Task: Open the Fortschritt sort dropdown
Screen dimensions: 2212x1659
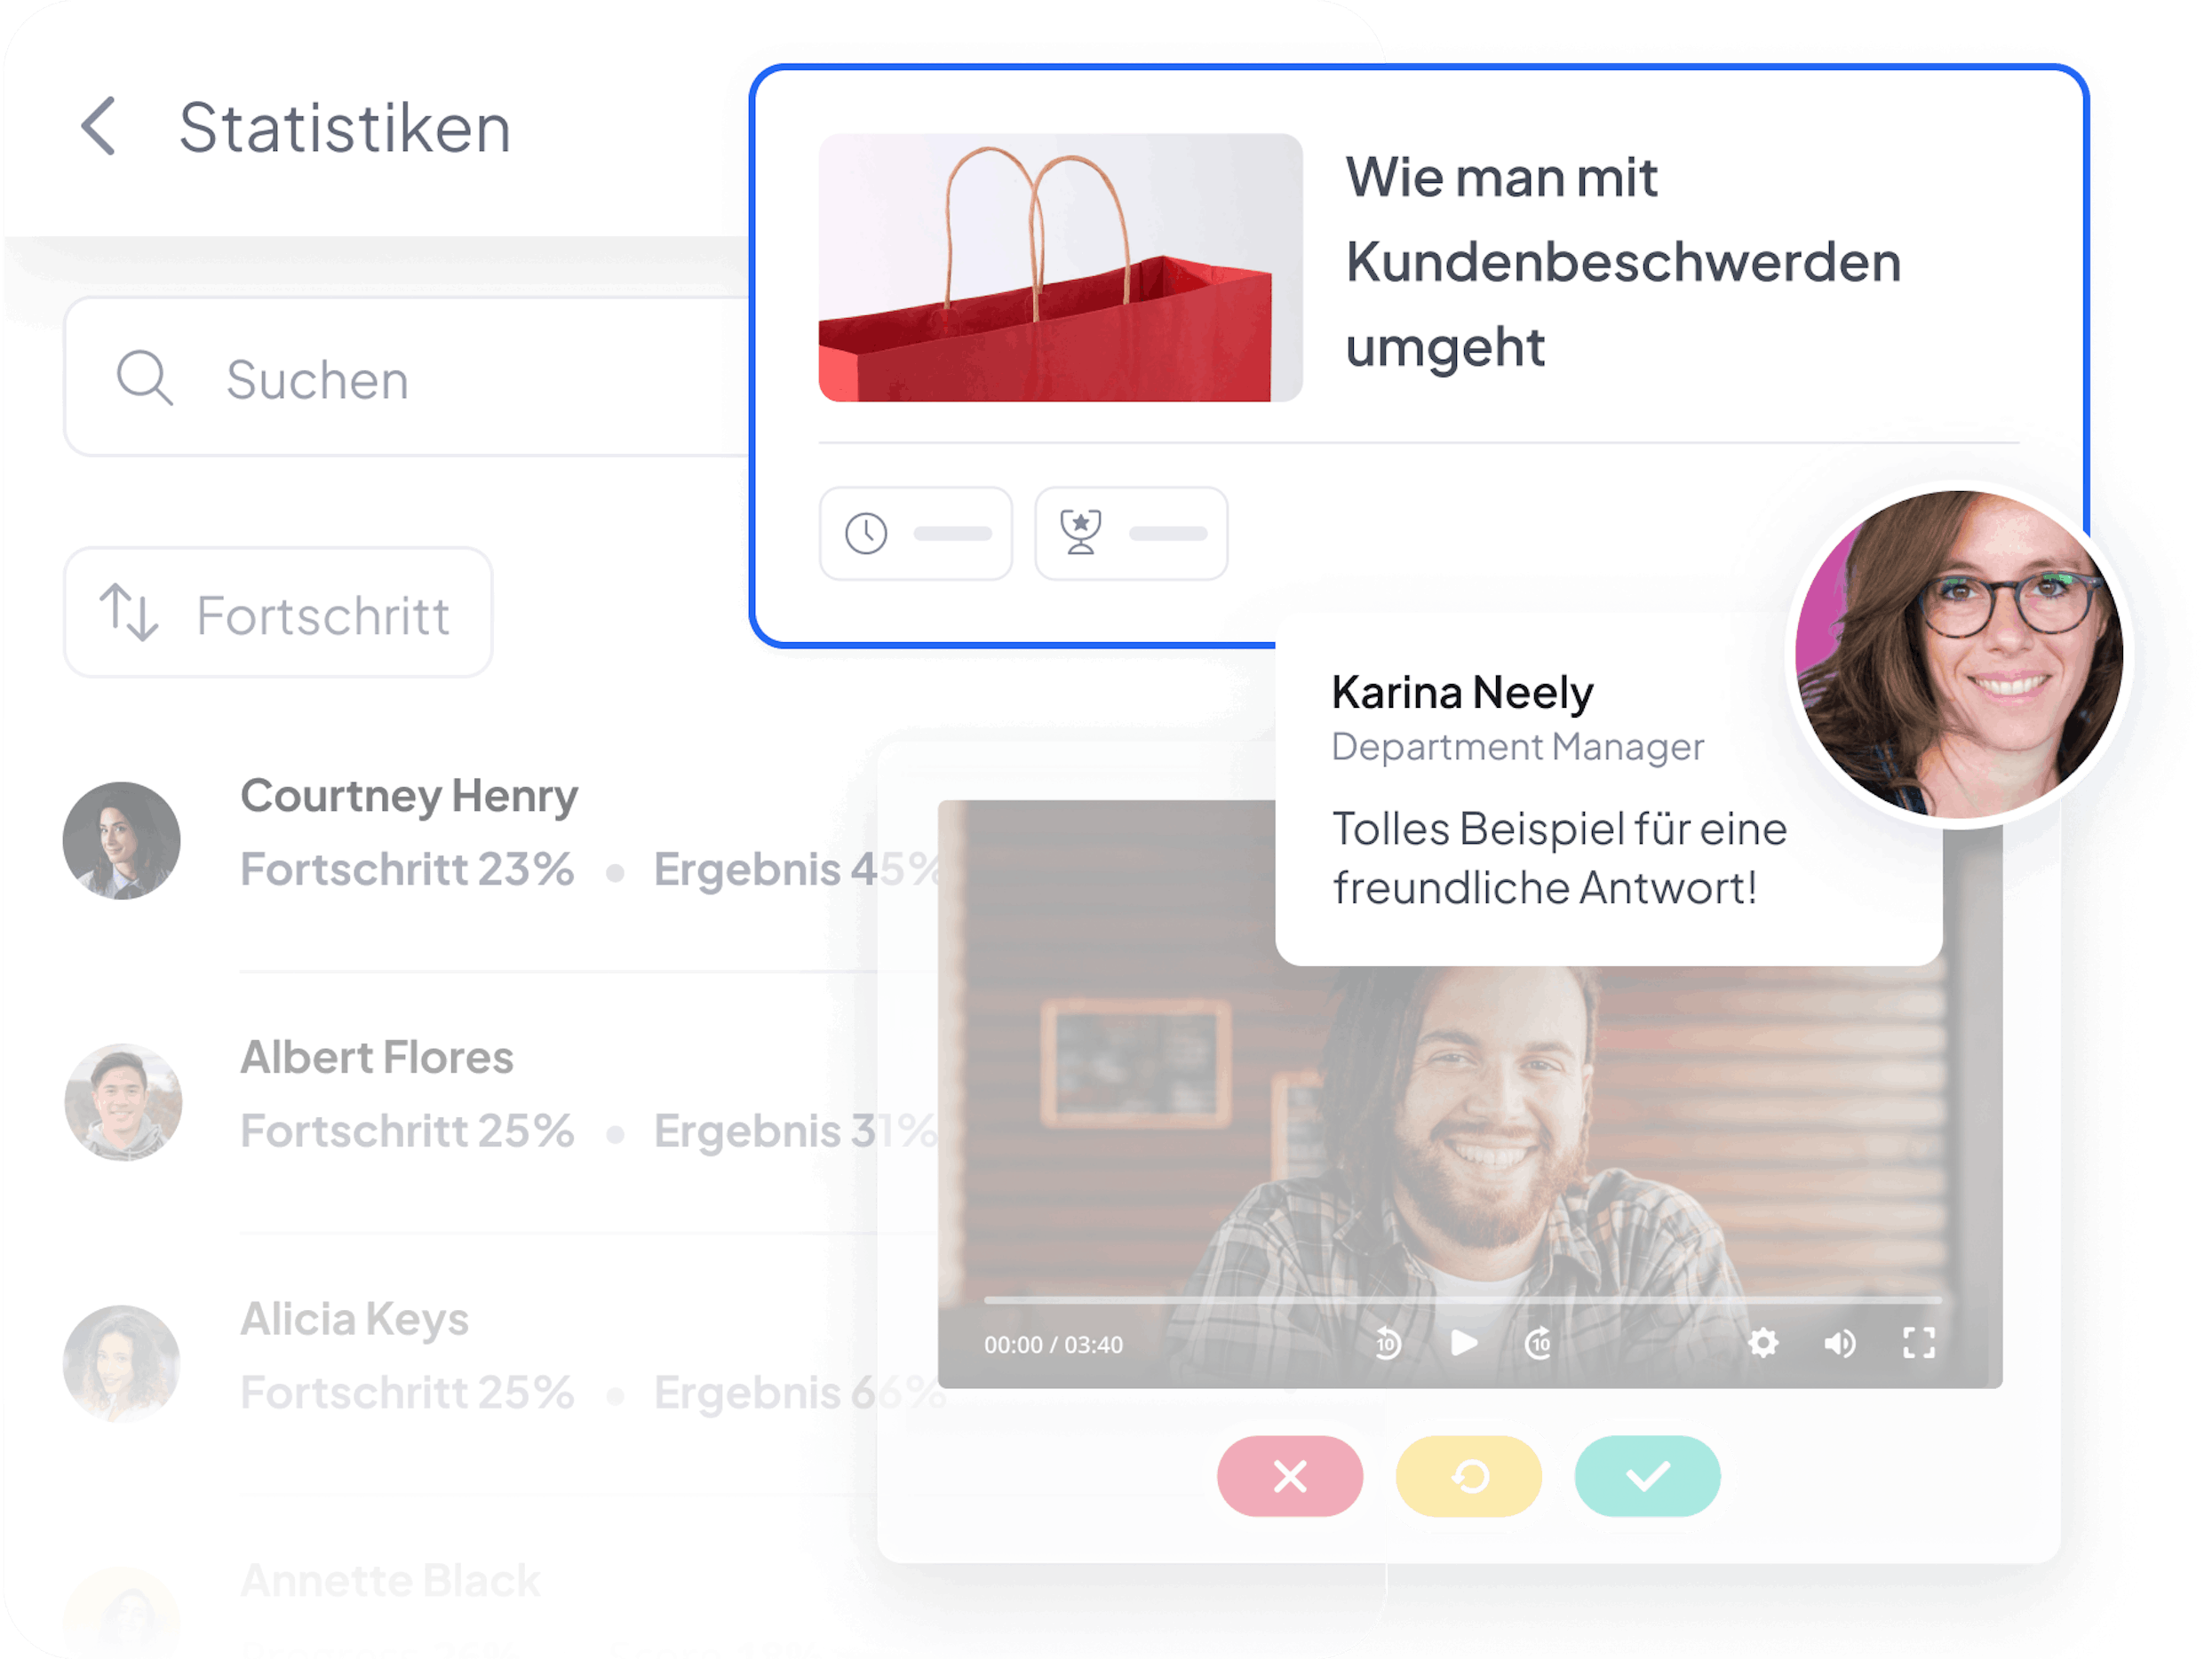Action: (278, 613)
